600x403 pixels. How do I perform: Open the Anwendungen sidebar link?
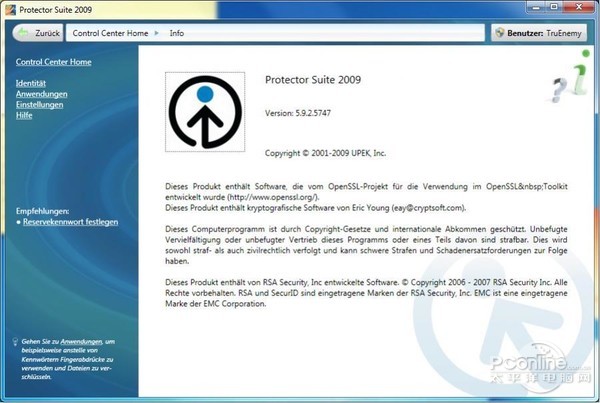(41, 94)
